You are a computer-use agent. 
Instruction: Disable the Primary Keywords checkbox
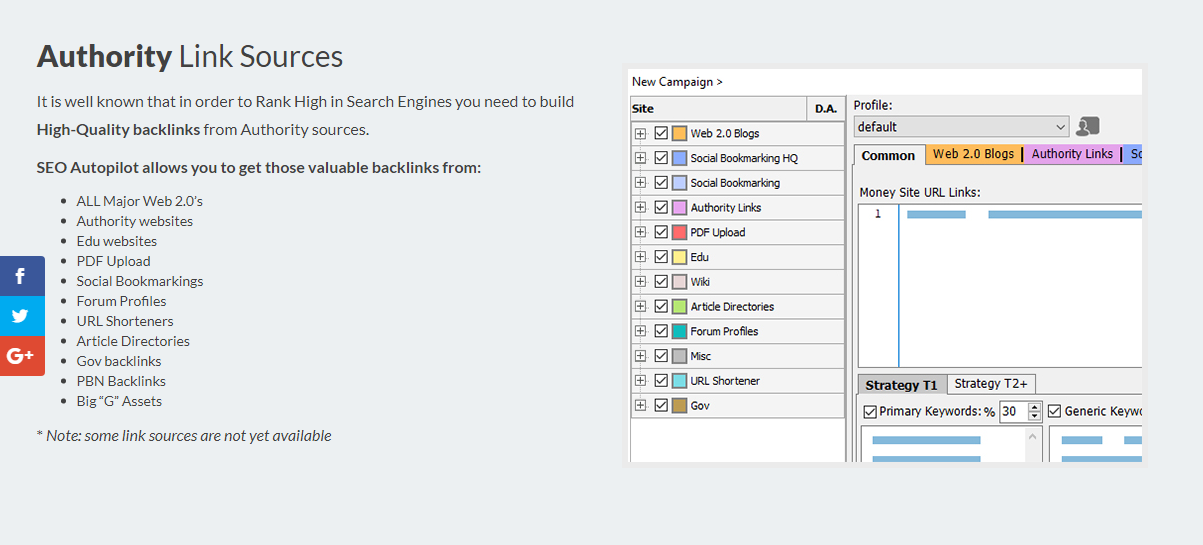coord(870,411)
